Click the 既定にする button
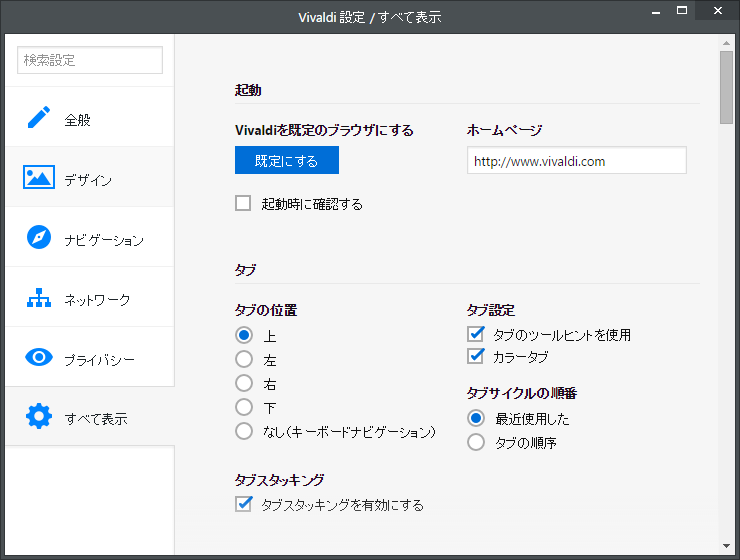This screenshot has width=740, height=560. tap(286, 160)
